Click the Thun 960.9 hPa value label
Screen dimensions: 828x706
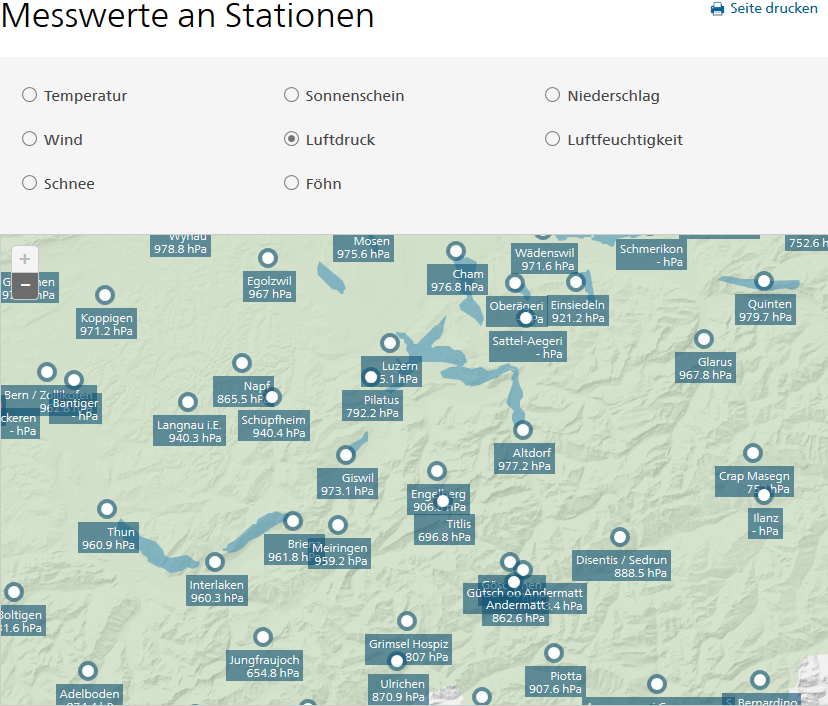pyautogui.click(x=108, y=538)
